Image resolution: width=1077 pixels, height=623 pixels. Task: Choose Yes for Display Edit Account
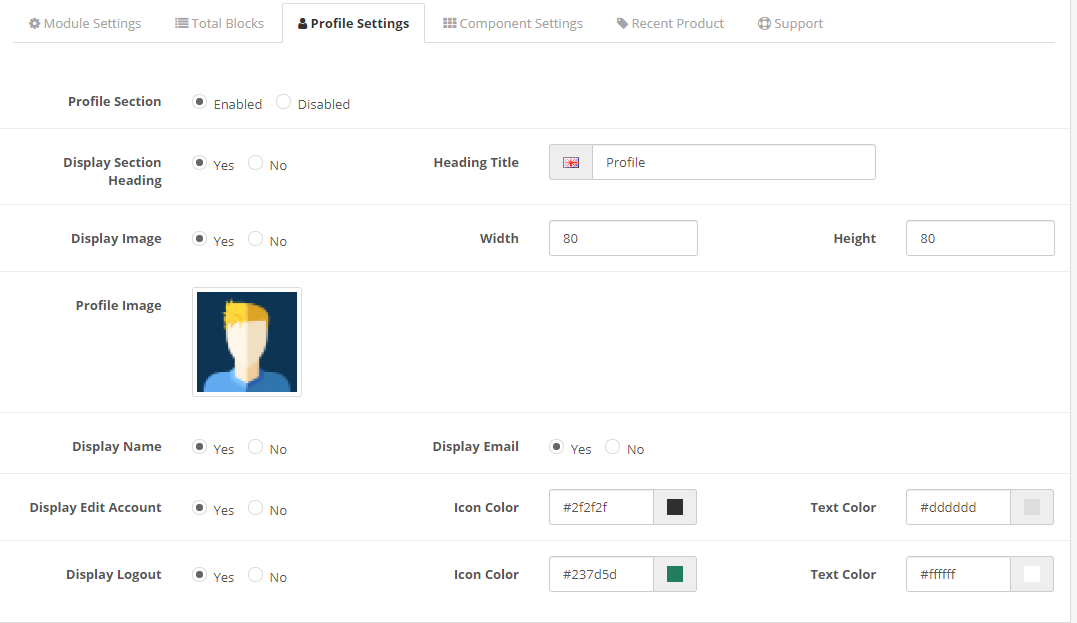pyautogui.click(x=199, y=508)
